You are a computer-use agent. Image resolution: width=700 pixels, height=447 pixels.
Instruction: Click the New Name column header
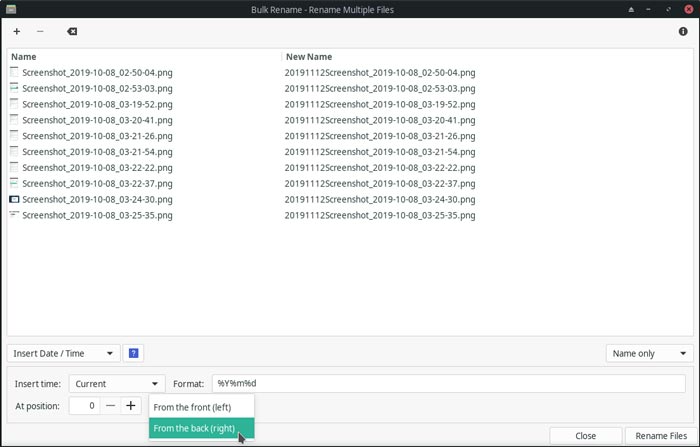(487, 57)
